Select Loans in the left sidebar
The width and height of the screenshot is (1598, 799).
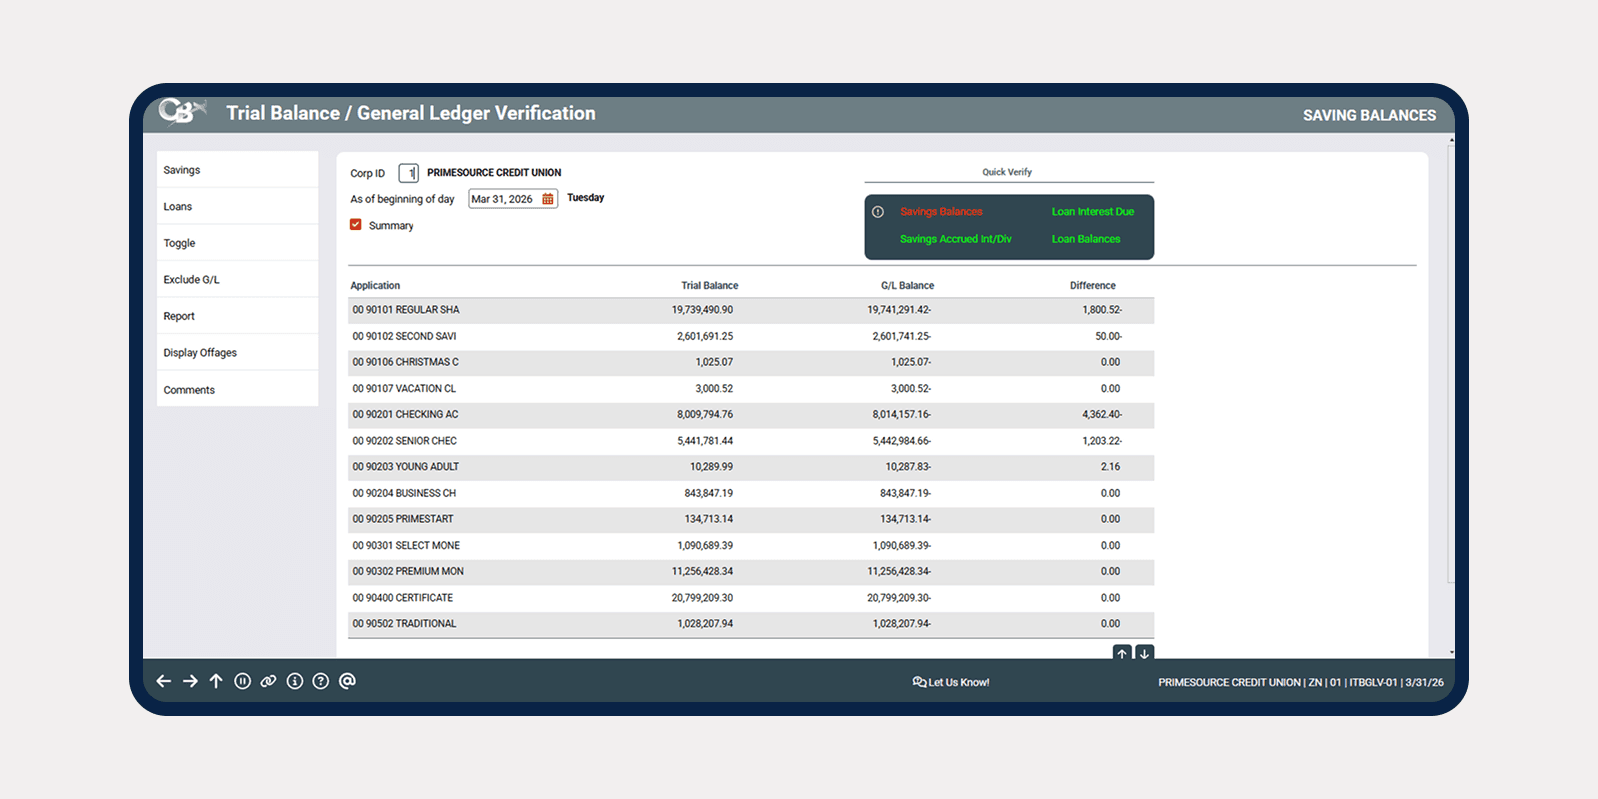237,207
